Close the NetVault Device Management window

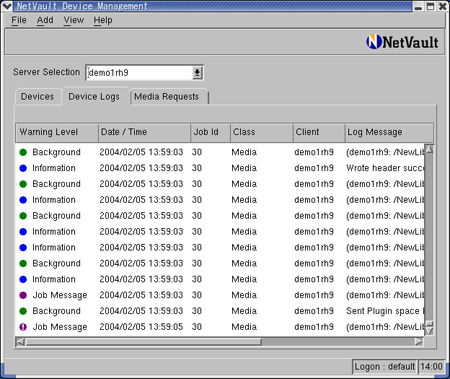pyautogui.click(x=443, y=6)
